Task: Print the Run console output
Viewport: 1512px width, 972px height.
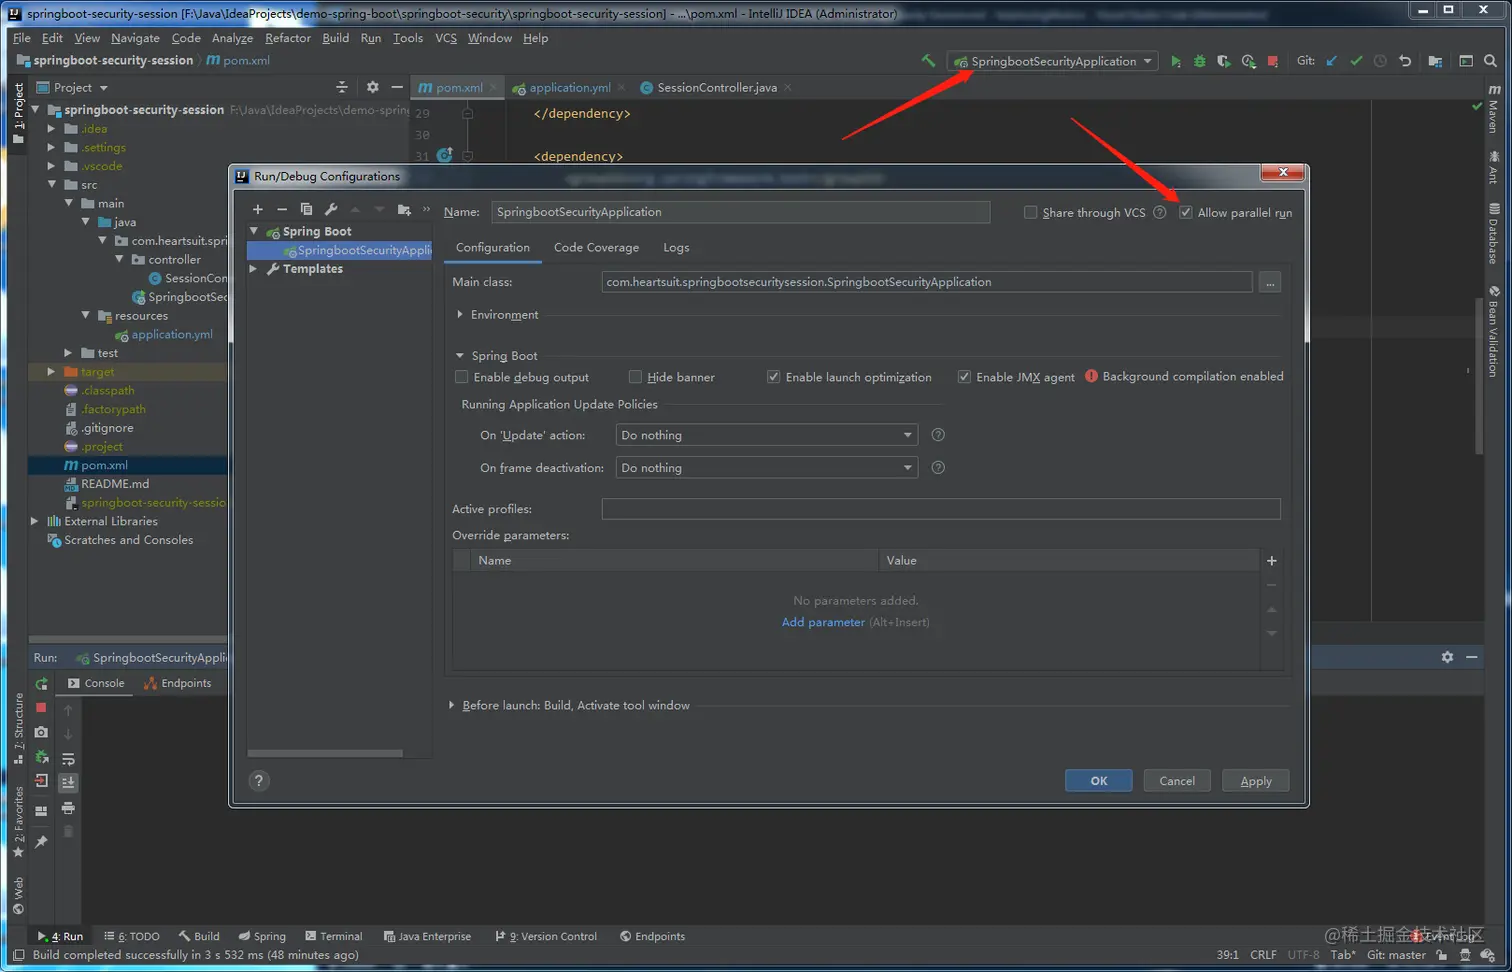Action: (68, 808)
